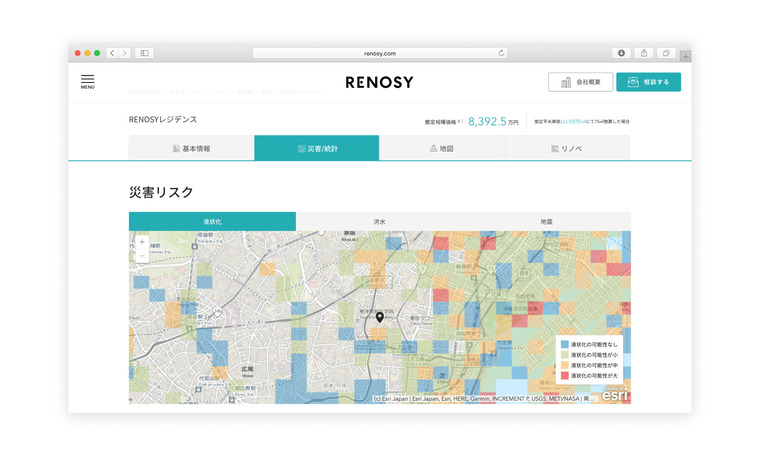Open the hamburger MENU icon
The width and height of the screenshot is (760, 456).
click(88, 81)
